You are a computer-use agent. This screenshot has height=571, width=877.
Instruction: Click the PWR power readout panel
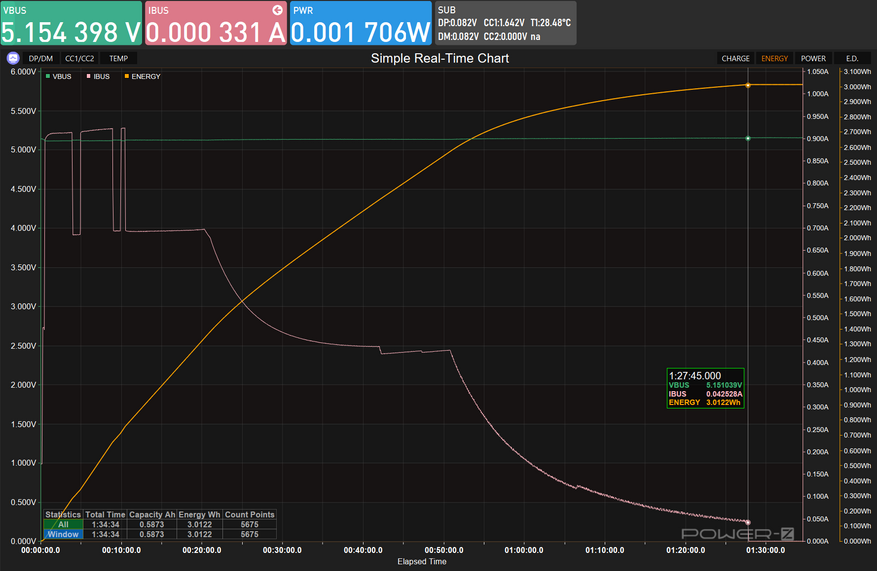361,23
